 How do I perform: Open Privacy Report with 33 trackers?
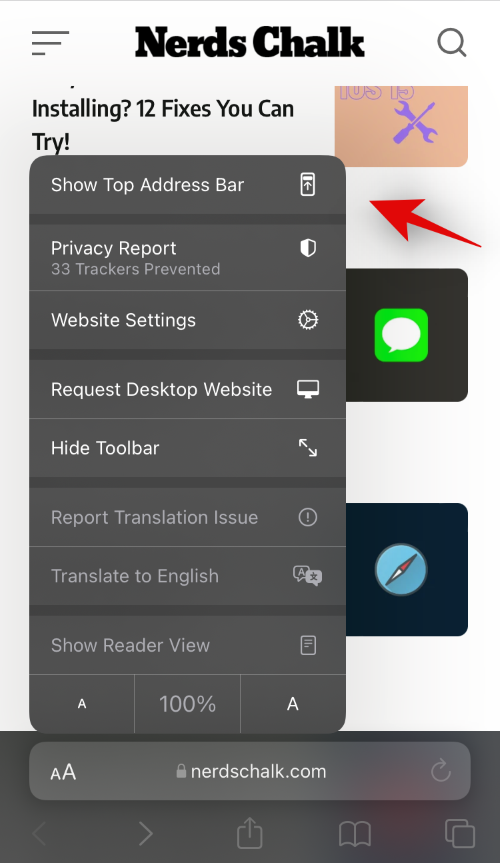pyautogui.click(x=187, y=258)
